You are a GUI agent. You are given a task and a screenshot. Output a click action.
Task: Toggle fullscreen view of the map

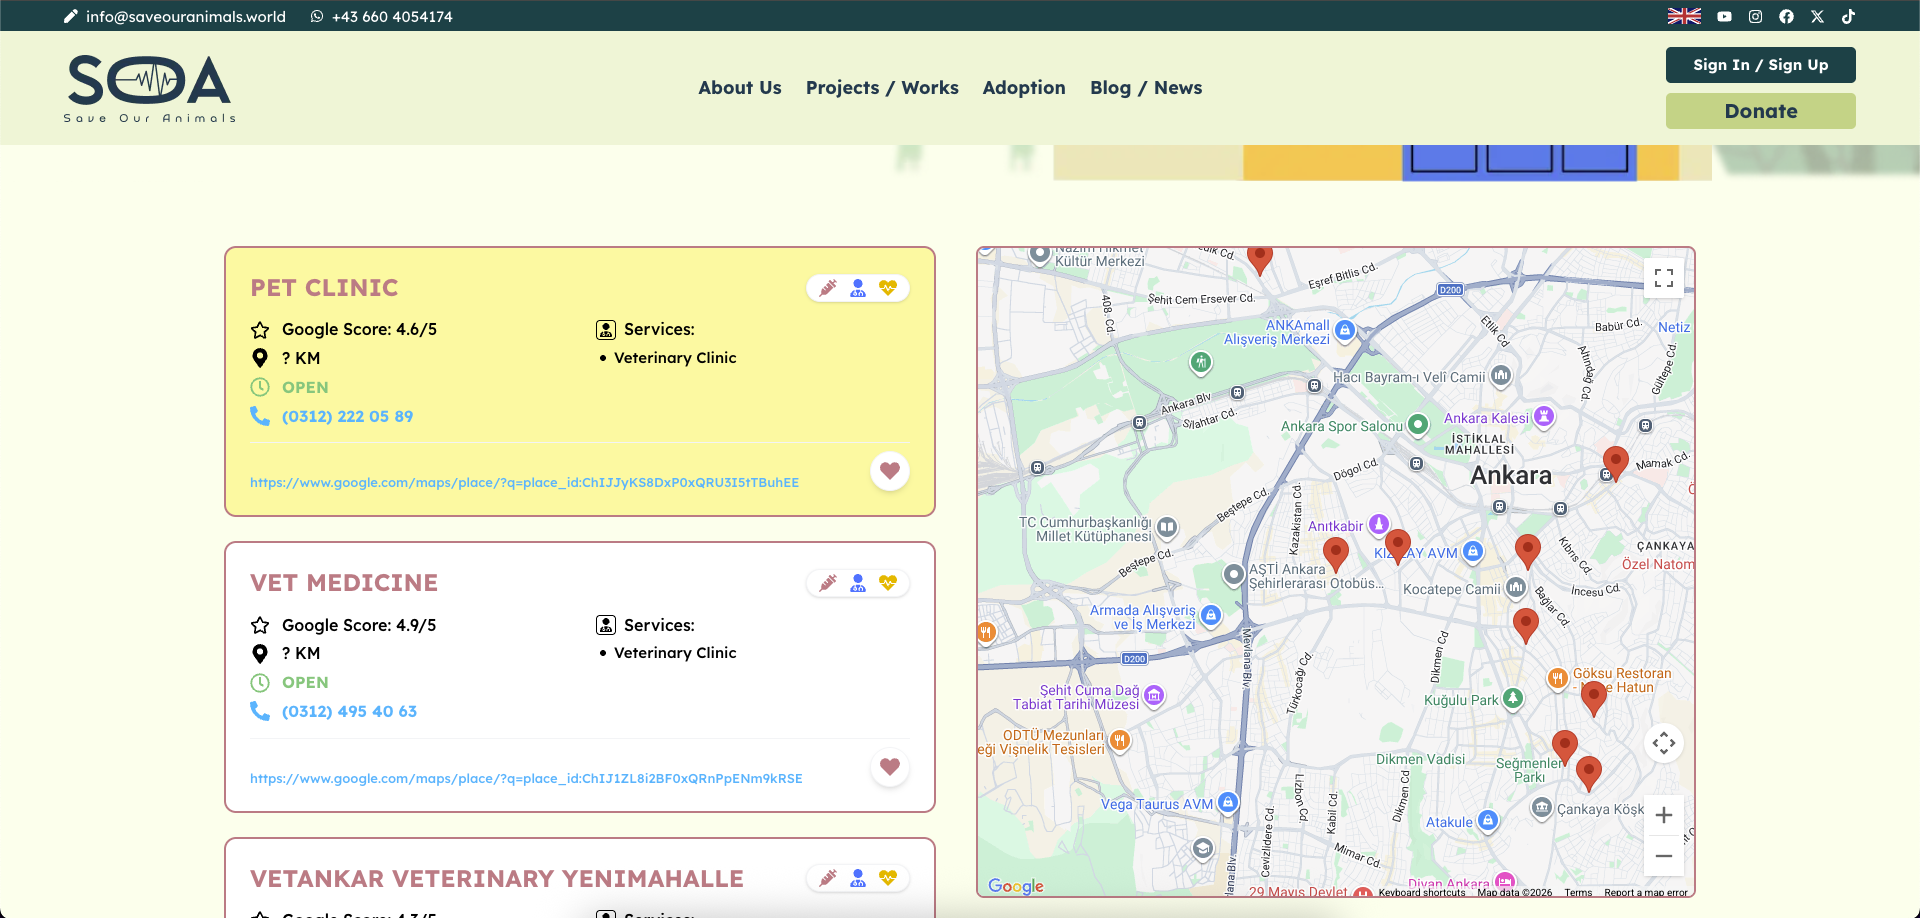(1664, 278)
